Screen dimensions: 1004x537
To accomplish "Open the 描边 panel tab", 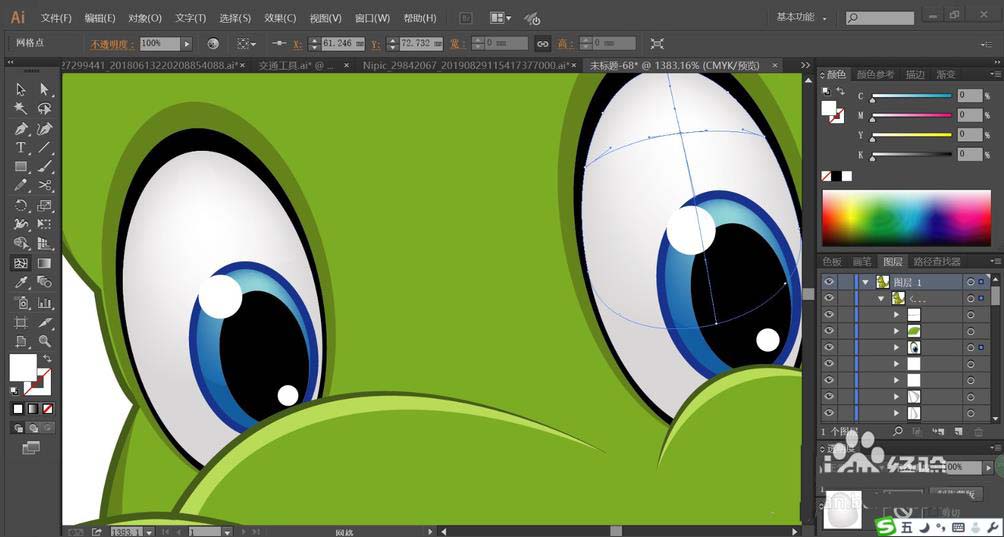I will [915, 75].
